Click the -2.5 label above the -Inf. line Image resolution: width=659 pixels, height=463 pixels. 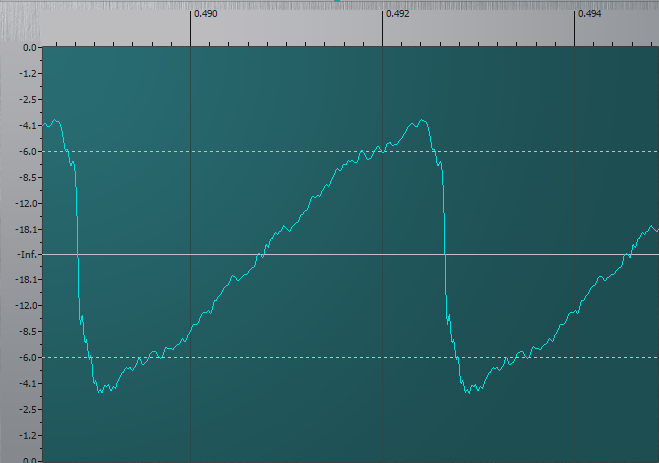[28, 100]
